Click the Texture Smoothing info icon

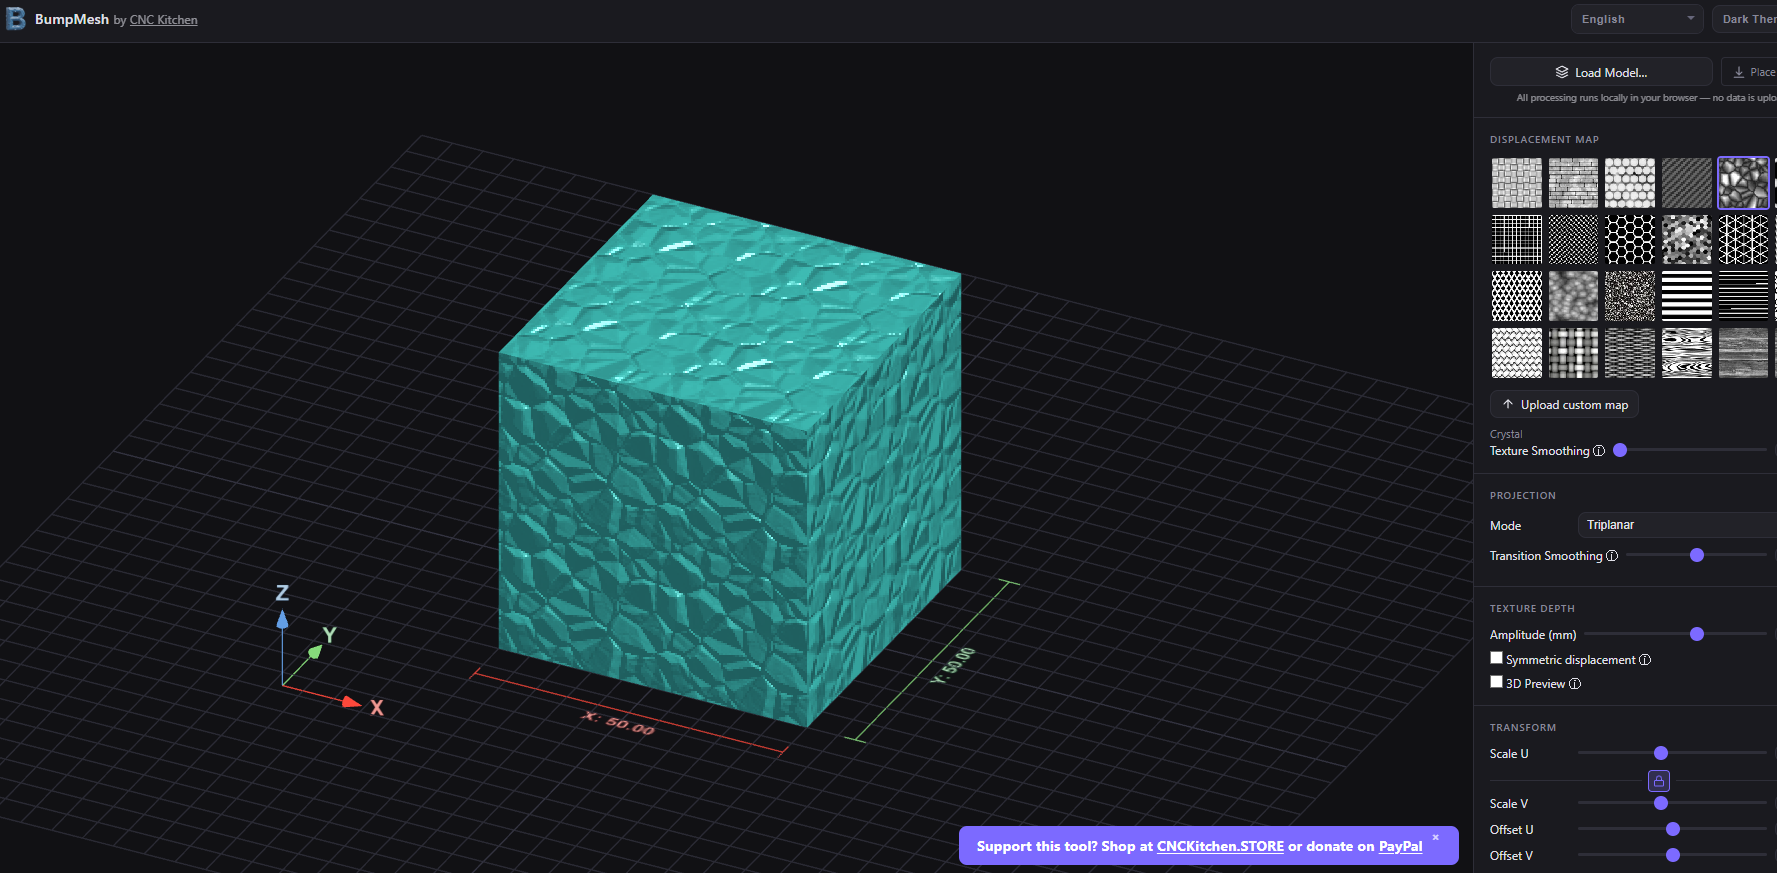click(1599, 451)
